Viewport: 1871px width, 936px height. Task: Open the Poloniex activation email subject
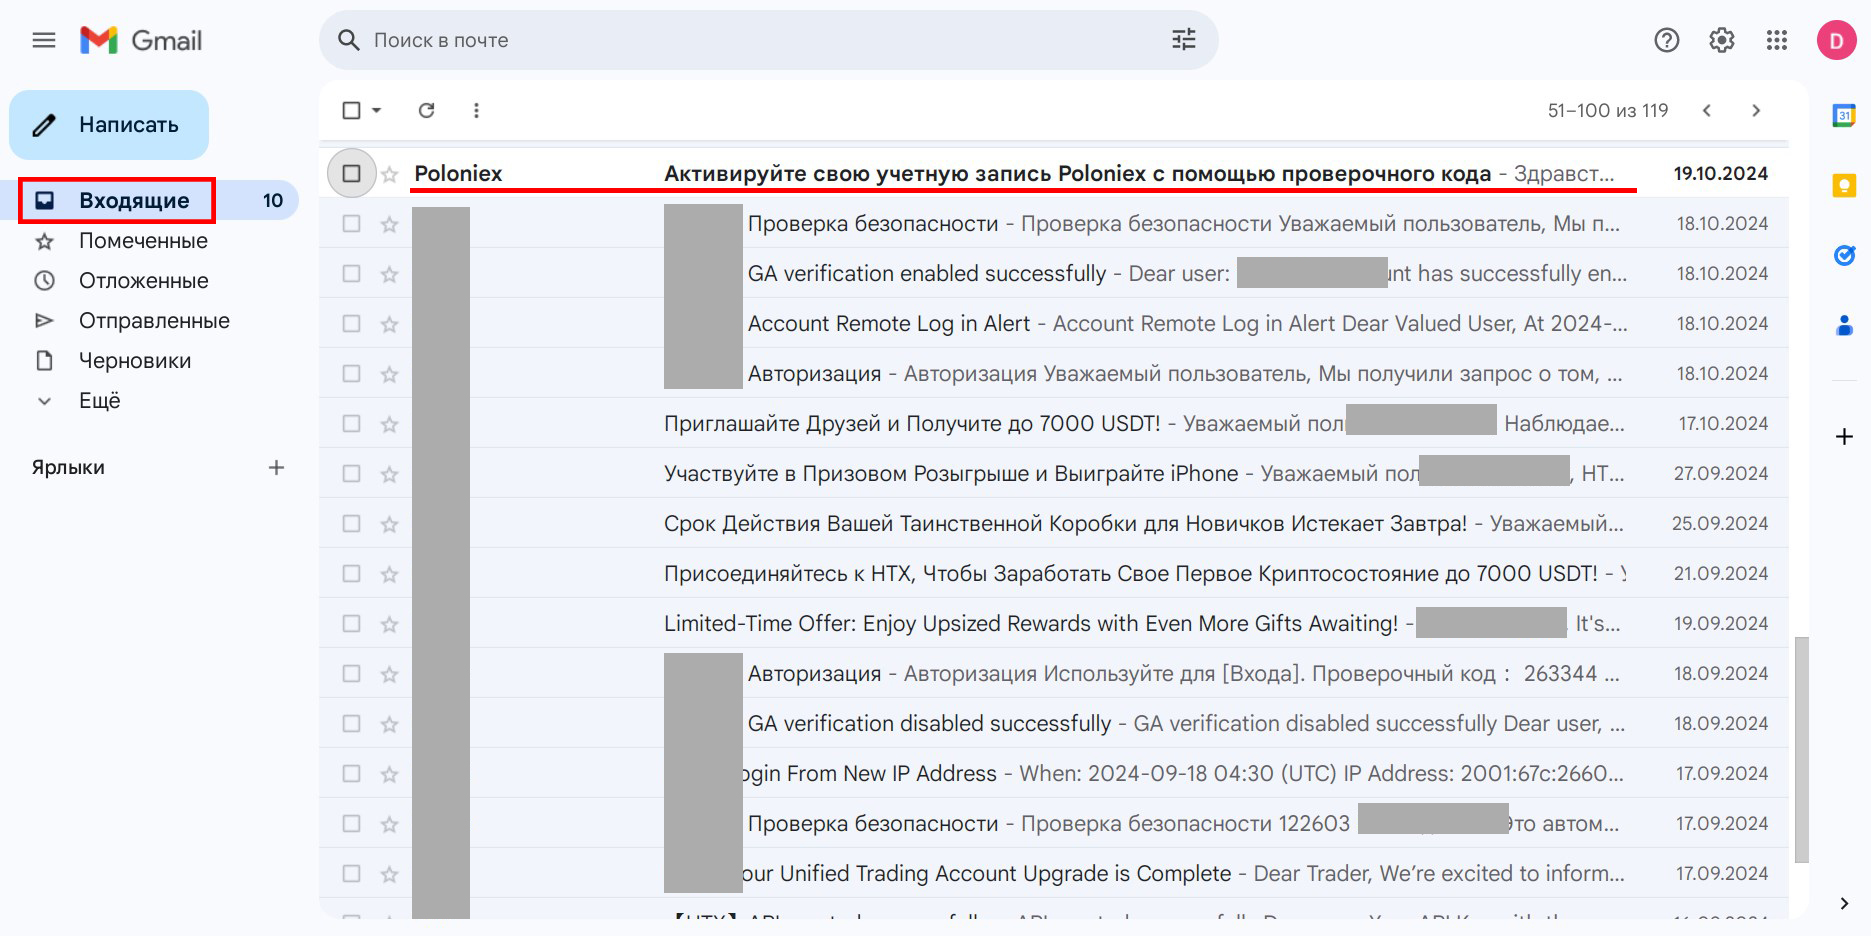pyautogui.click(x=1077, y=173)
